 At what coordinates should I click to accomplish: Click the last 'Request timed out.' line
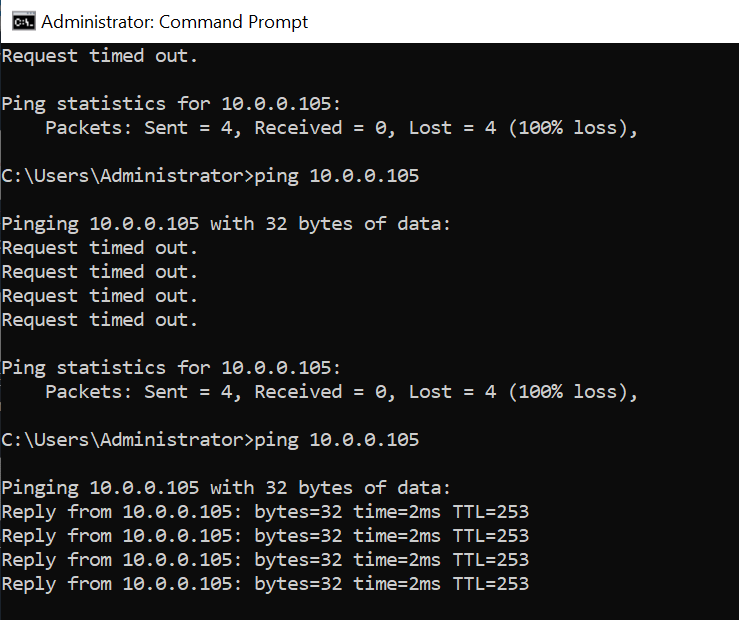pos(99,320)
